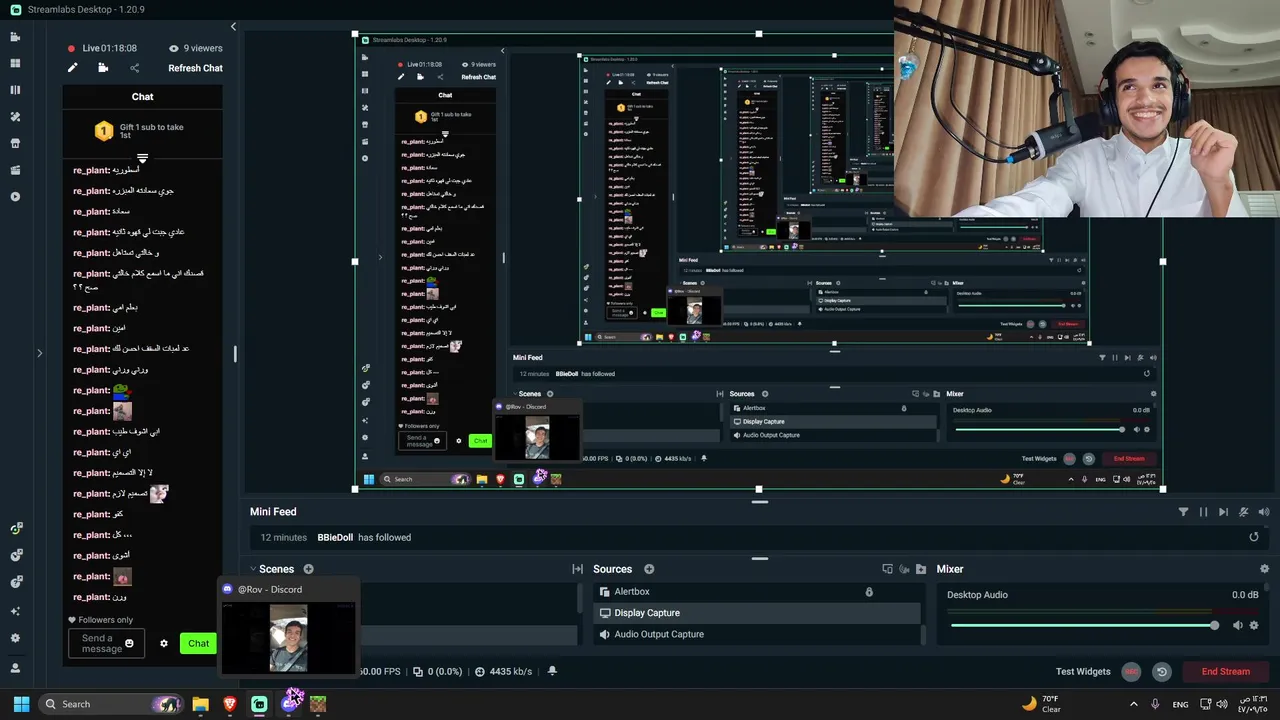
Task: Collapse the Scenes list chevron
Action: click(253, 569)
